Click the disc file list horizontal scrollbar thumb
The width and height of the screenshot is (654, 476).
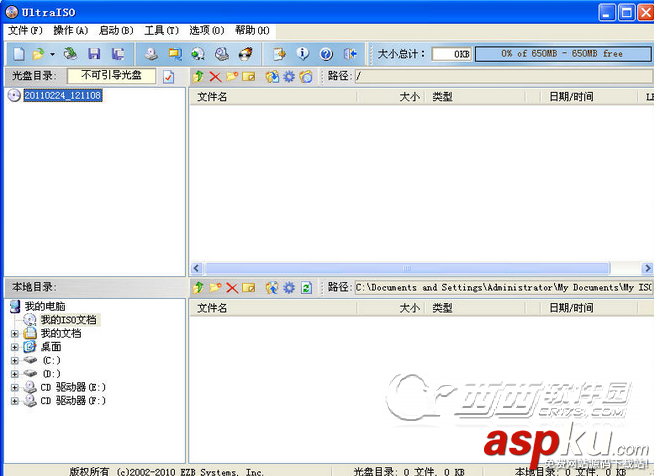click(x=407, y=268)
